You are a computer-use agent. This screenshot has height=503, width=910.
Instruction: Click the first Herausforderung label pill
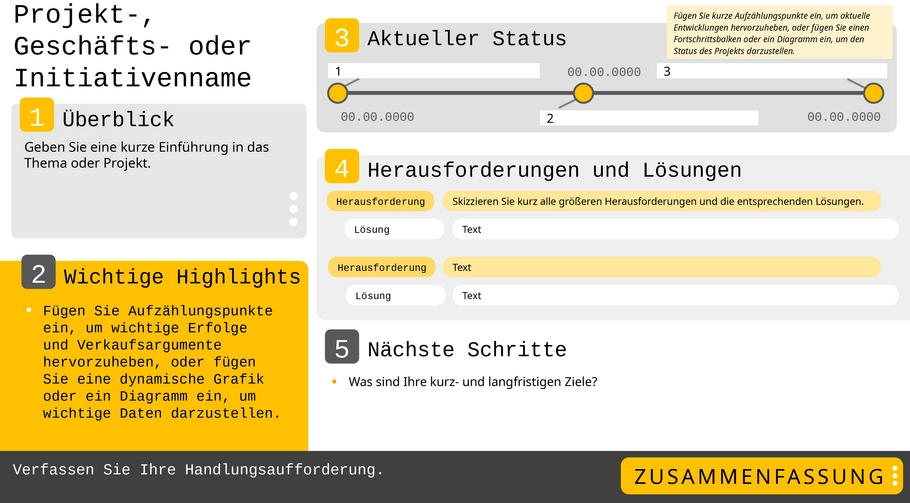tap(380, 201)
